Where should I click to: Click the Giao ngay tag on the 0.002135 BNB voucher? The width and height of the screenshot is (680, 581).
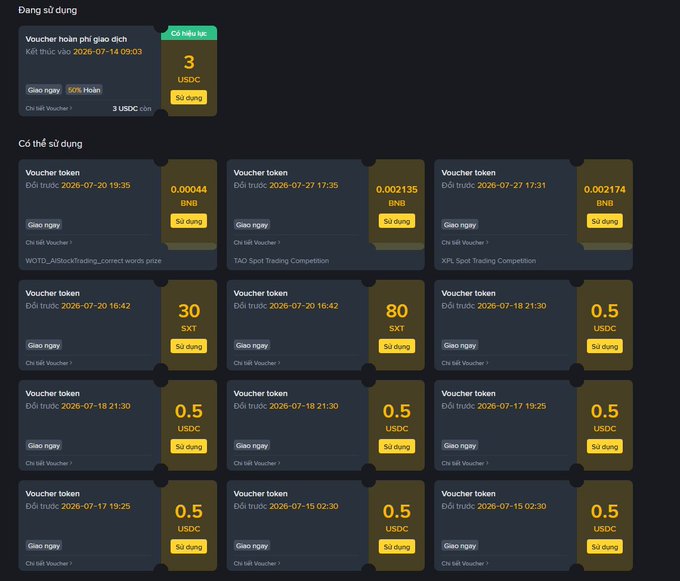(252, 225)
